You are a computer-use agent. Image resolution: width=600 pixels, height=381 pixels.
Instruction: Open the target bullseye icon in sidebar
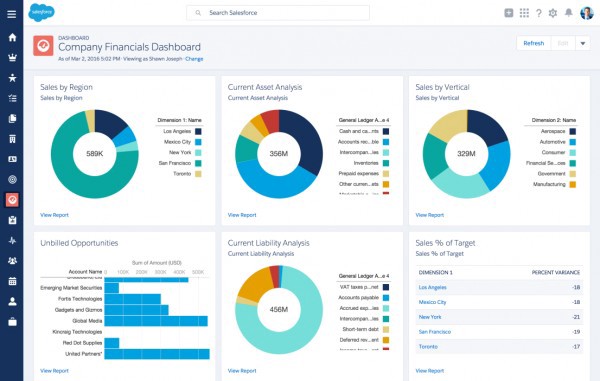12,179
